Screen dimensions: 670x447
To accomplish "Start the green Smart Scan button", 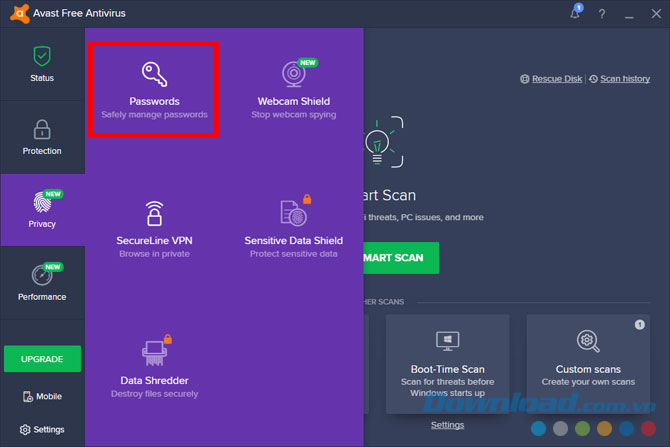I will click(401, 258).
